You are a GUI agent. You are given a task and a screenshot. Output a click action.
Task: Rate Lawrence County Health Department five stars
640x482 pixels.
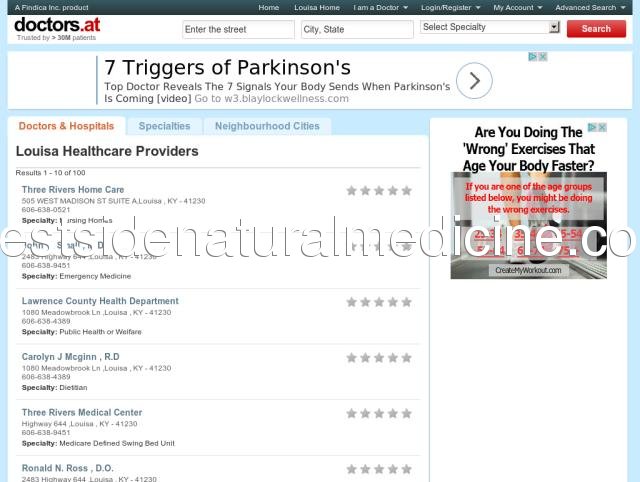point(407,302)
